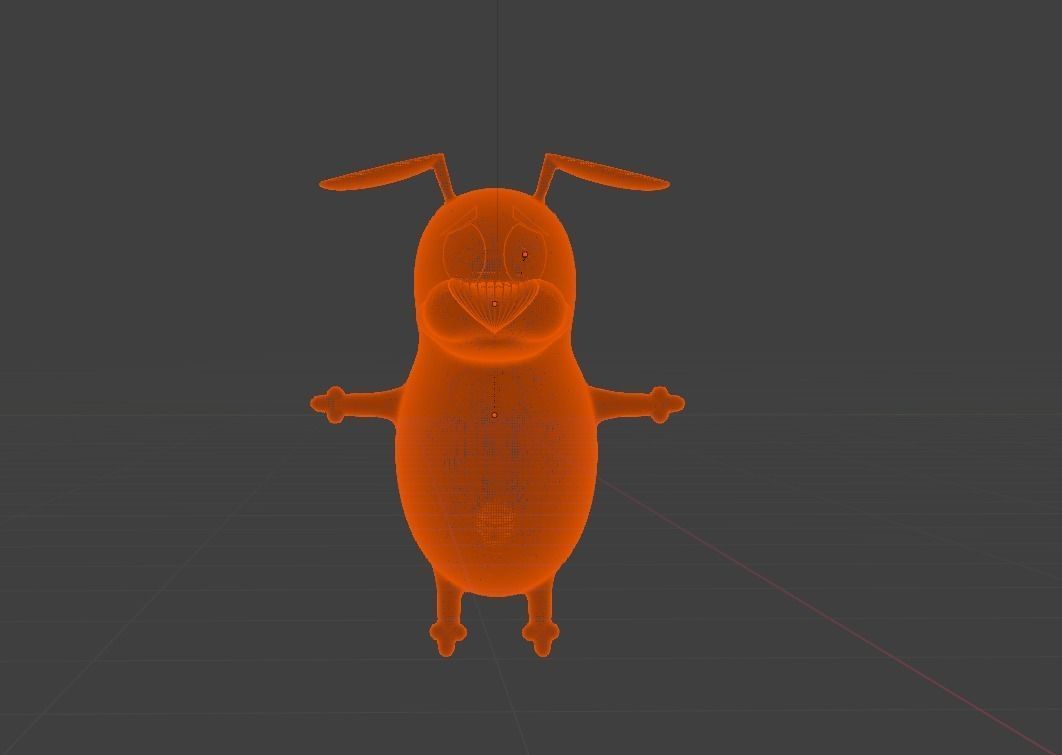Click the origin dot on the teeth
1062x755 pixels.
click(494, 304)
